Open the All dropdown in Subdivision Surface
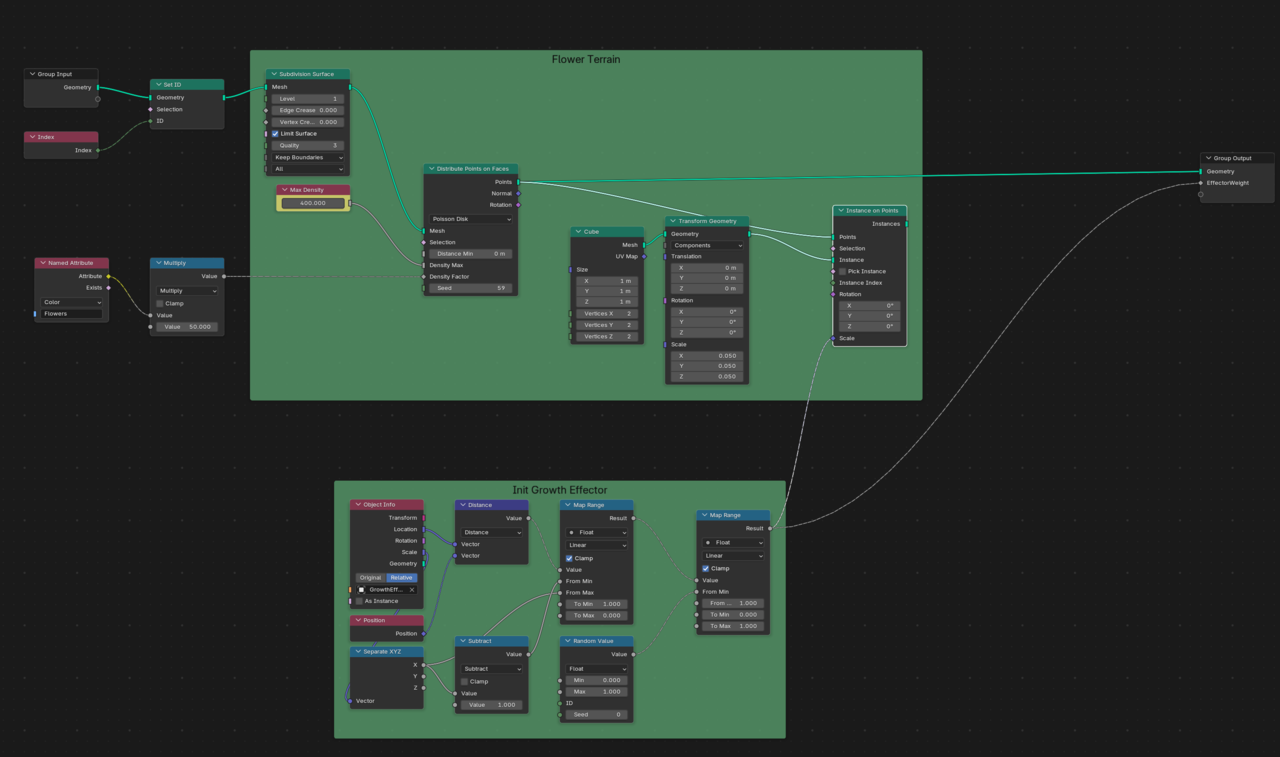Viewport: 1280px width, 757px height. pyautogui.click(x=308, y=169)
